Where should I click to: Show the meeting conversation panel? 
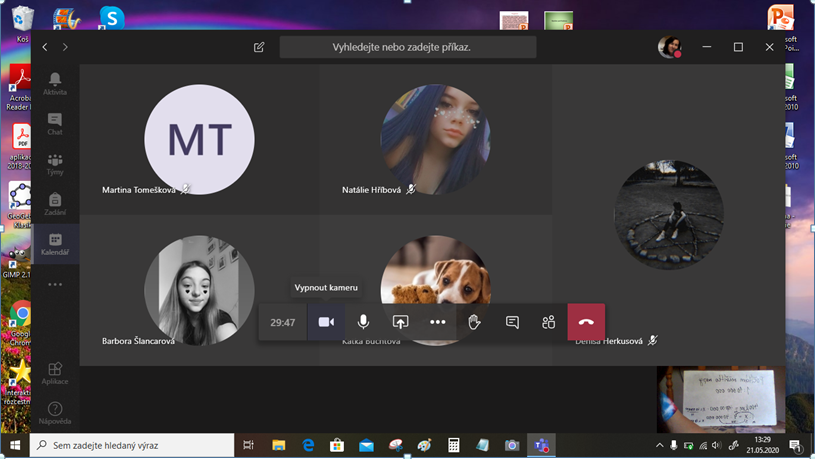pyautogui.click(x=512, y=322)
